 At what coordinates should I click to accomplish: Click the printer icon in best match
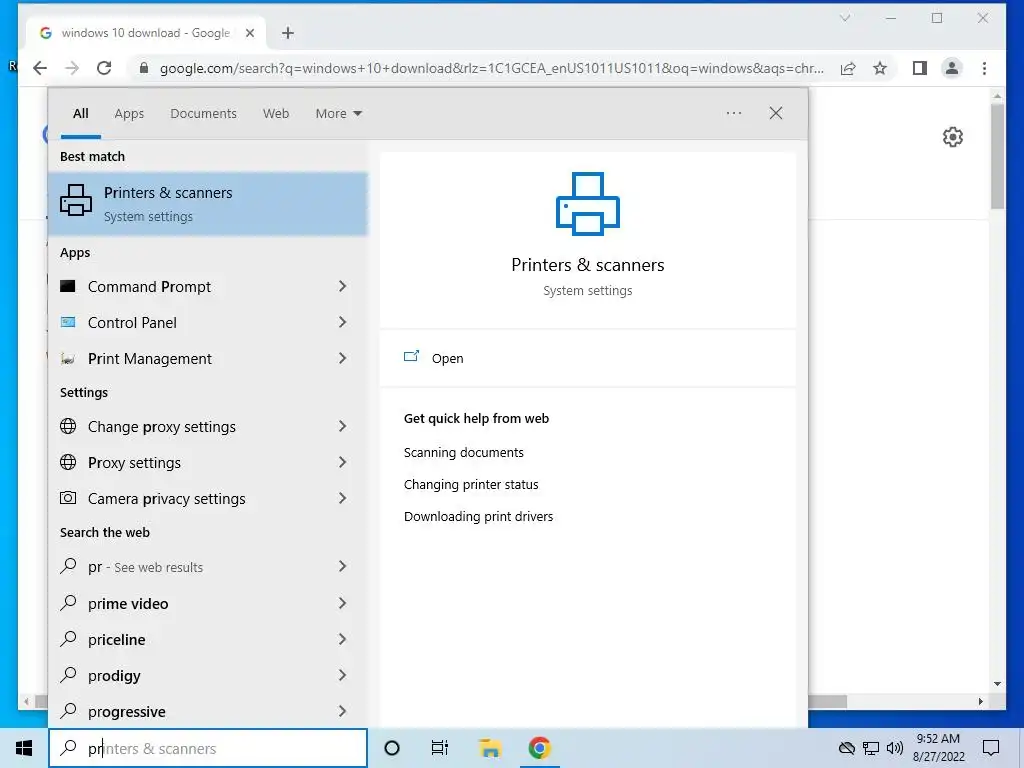tap(76, 200)
